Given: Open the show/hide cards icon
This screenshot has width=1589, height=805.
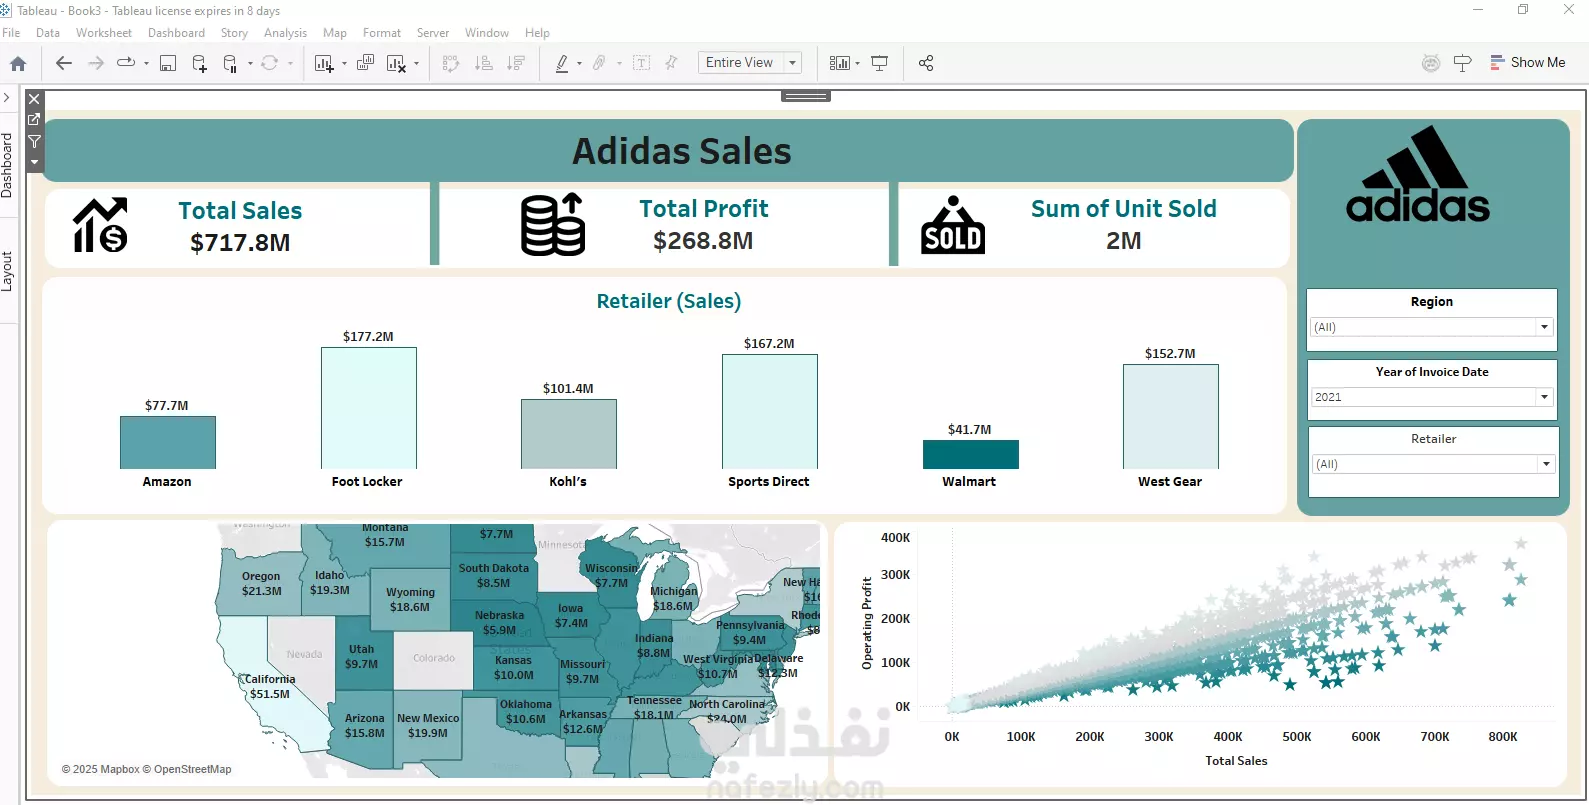Looking at the screenshot, I should coord(839,63).
